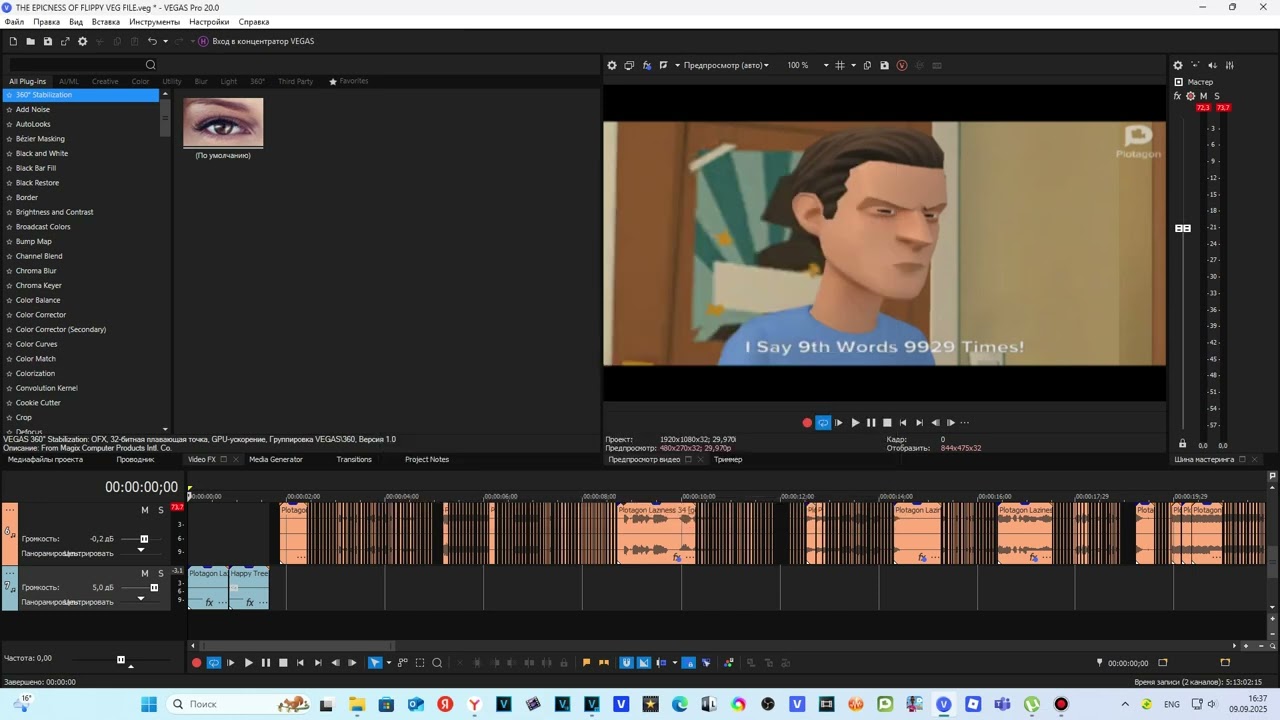1280x720 pixels.
Task: Select the Color Curves effect in the list
Action: pyautogui.click(x=36, y=344)
